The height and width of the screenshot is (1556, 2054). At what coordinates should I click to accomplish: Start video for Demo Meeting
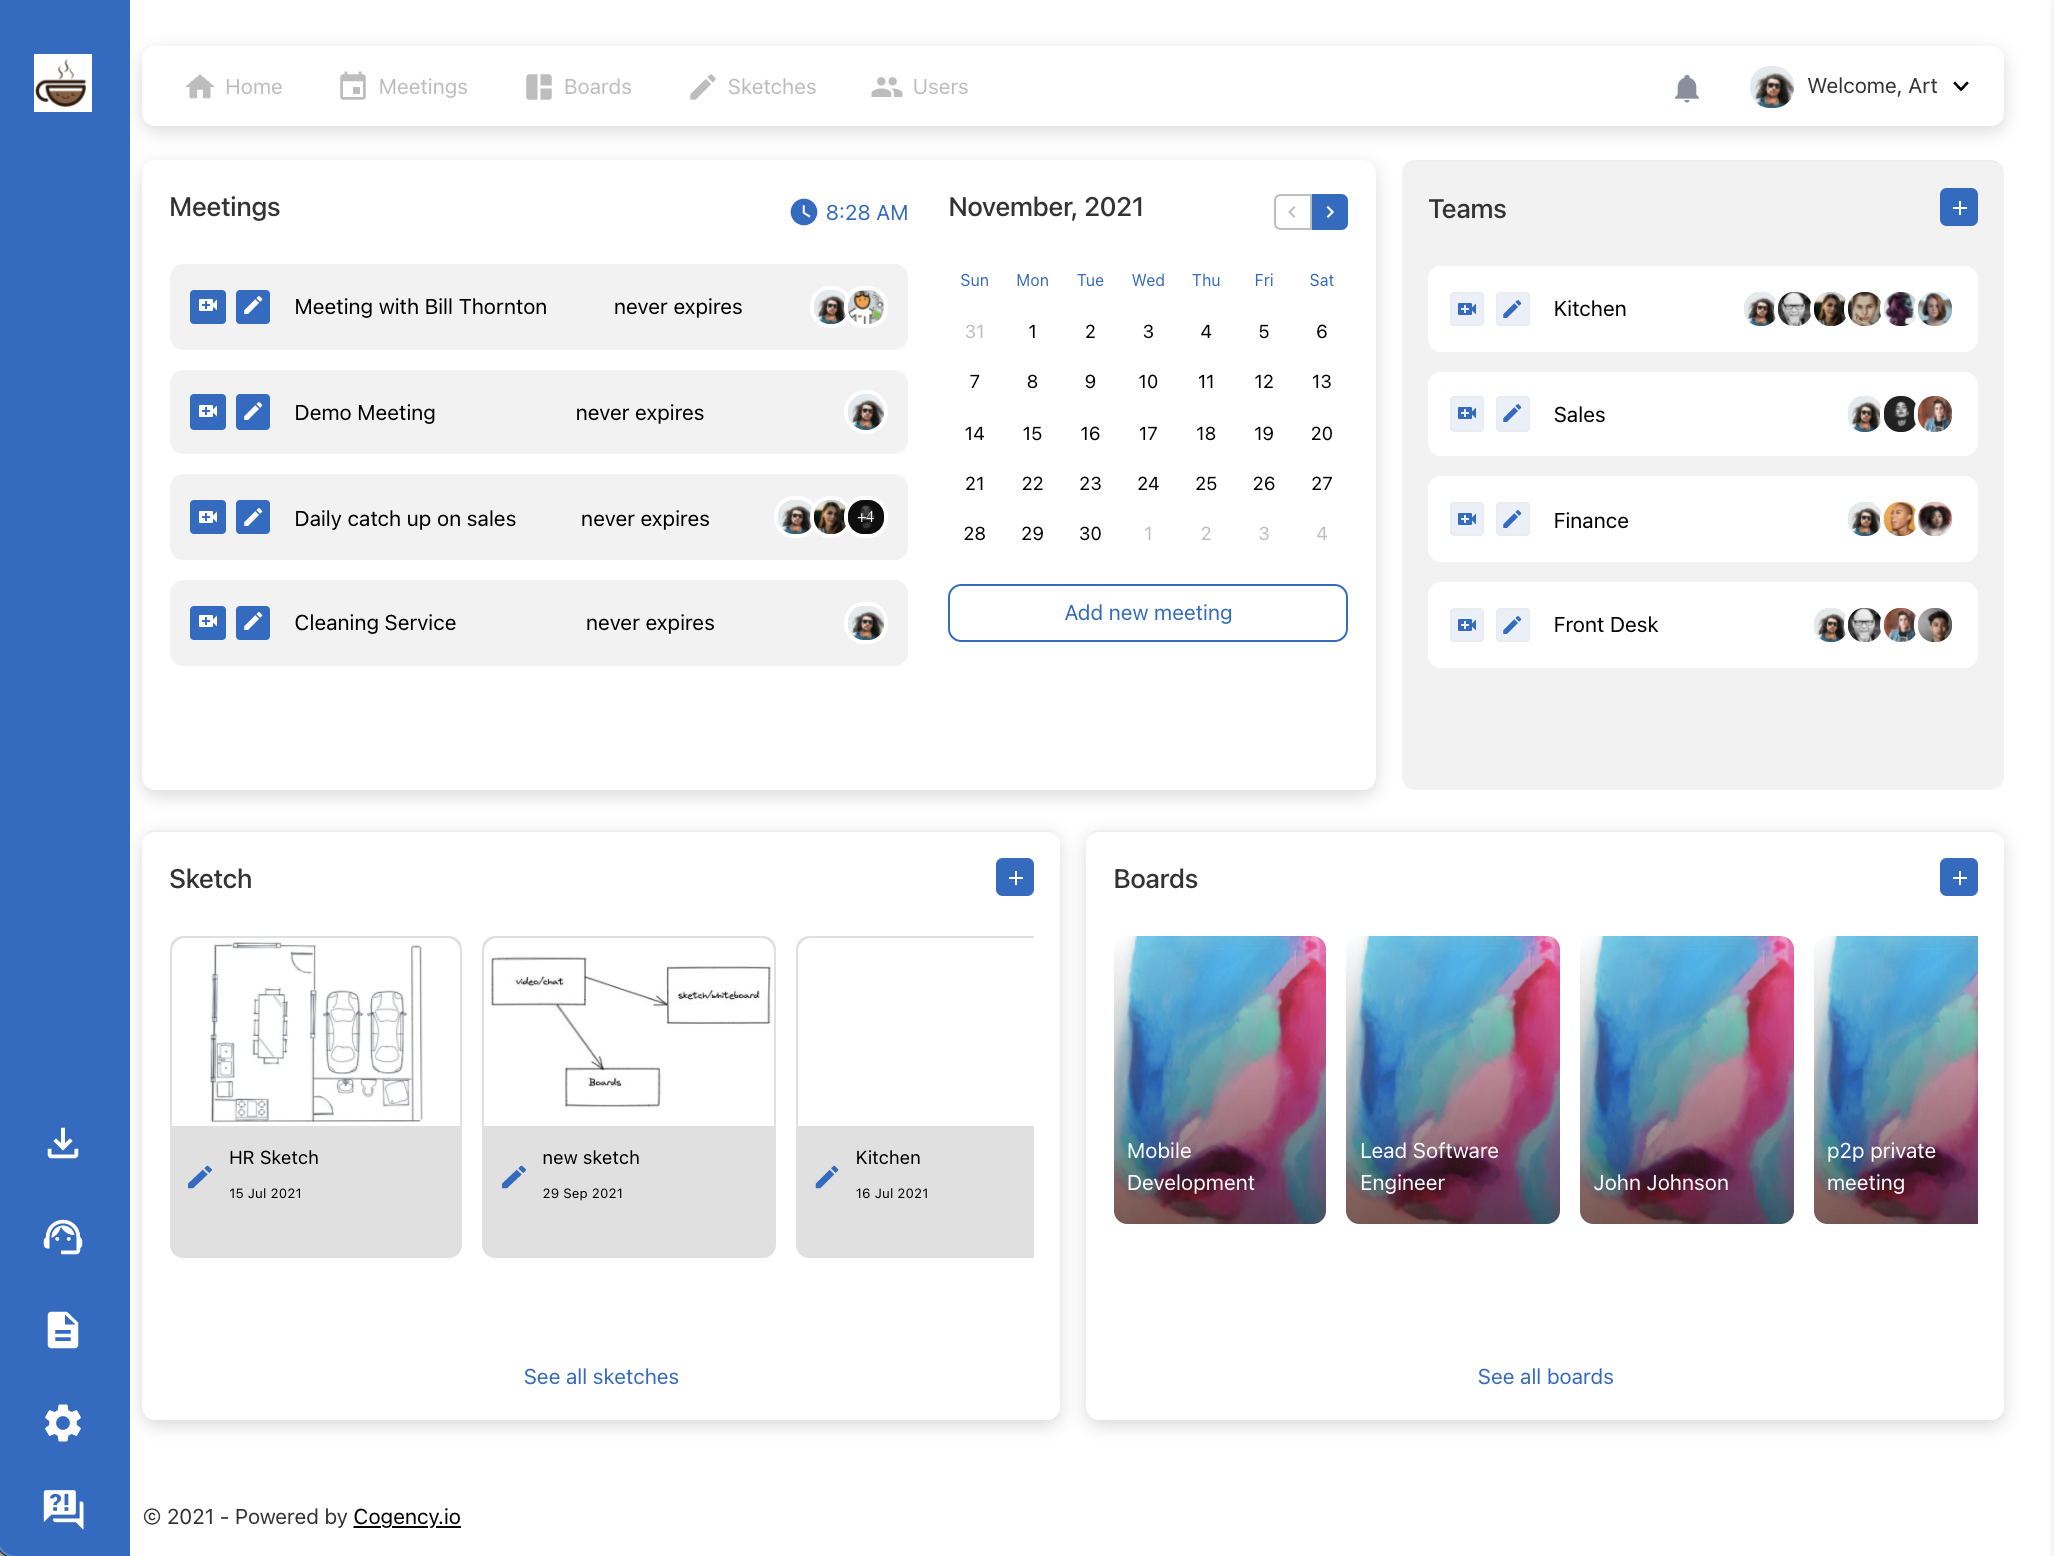pos(207,412)
